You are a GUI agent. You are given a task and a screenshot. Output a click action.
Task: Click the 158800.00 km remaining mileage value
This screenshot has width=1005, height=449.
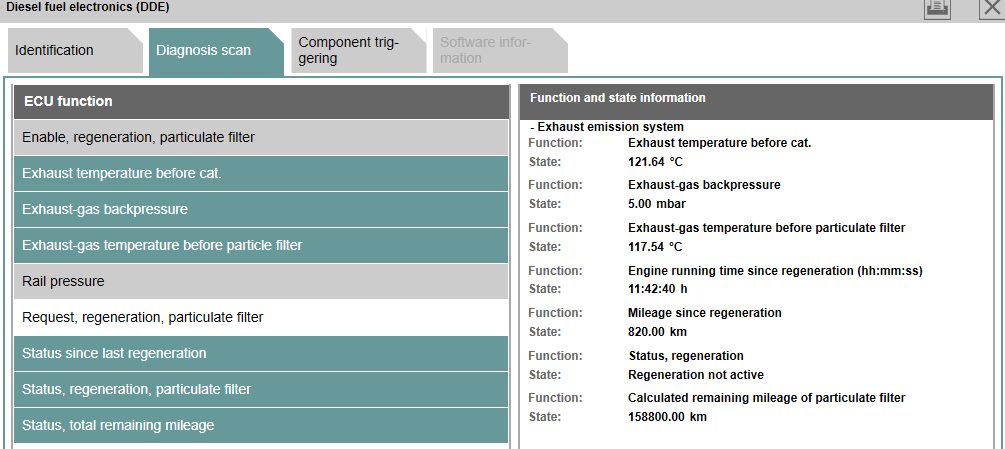tap(667, 417)
